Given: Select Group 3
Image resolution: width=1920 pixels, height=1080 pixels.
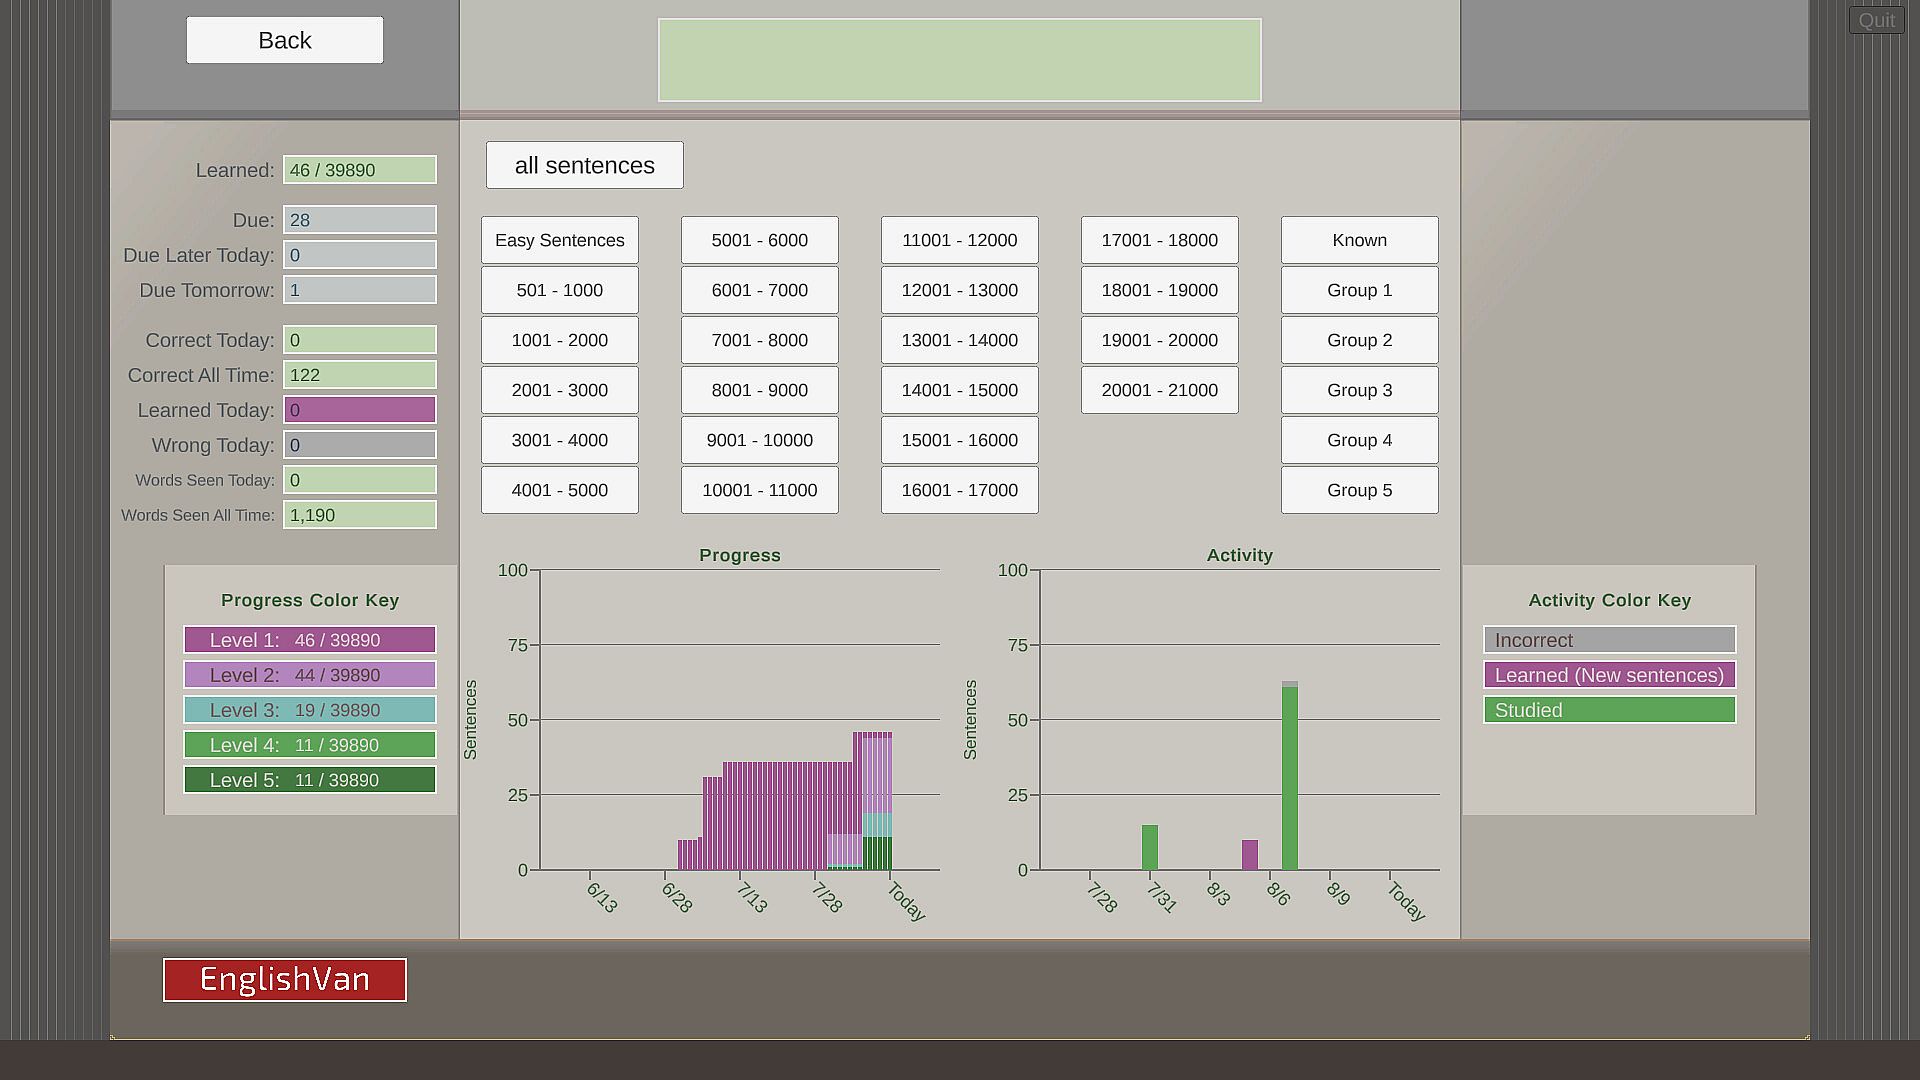Looking at the screenshot, I should [x=1359, y=390].
